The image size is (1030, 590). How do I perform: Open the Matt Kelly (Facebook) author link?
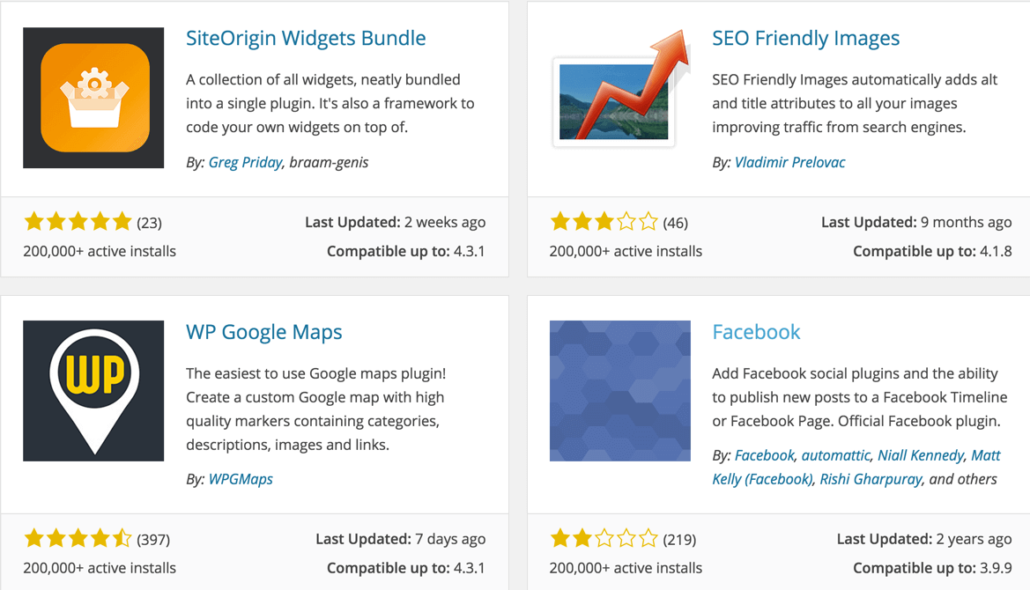(x=763, y=479)
